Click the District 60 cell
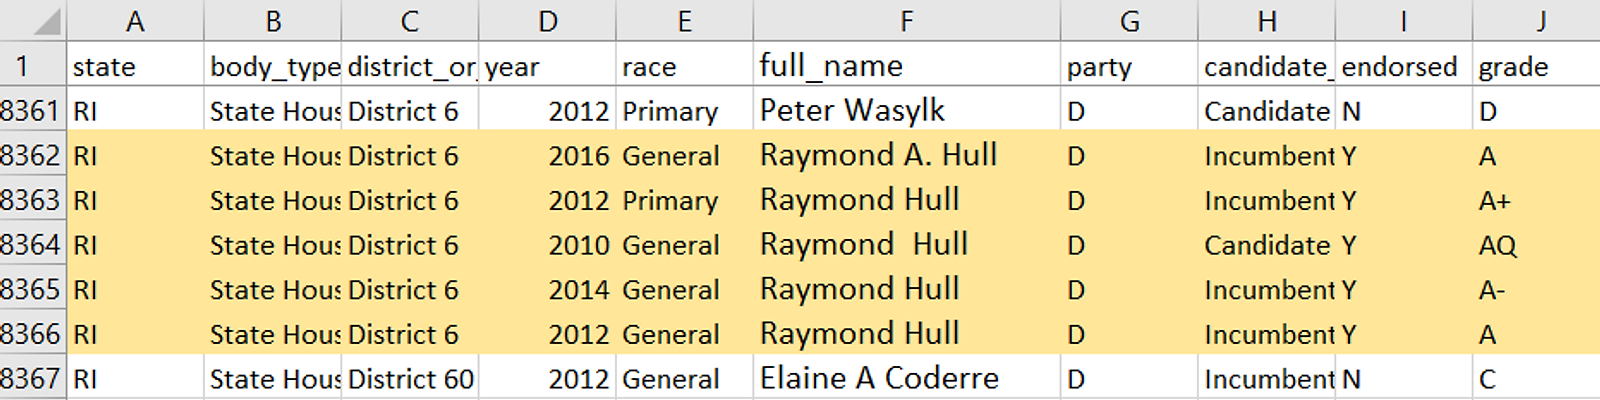The width and height of the screenshot is (1600, 400). click(x=410, y=379)
